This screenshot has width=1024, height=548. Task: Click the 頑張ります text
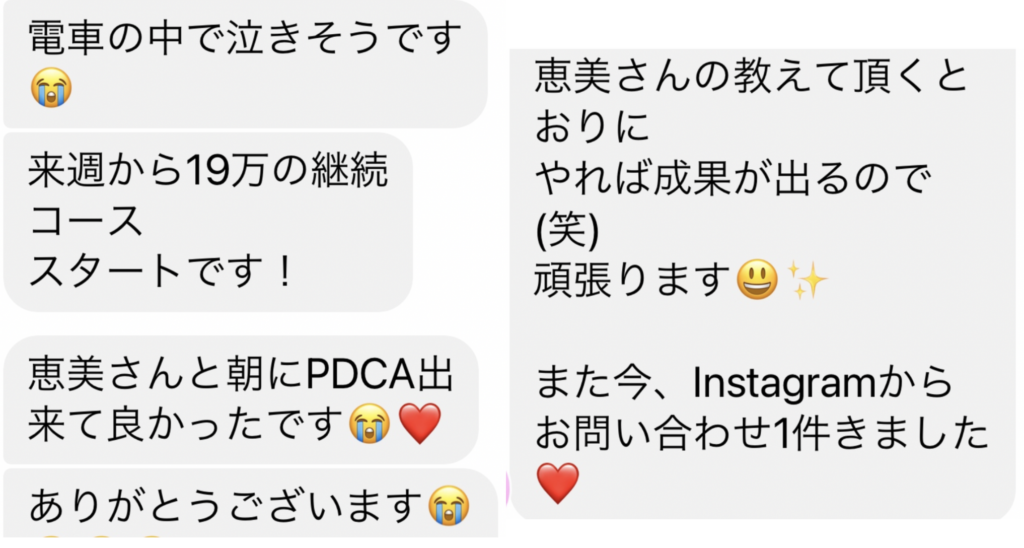632,280
